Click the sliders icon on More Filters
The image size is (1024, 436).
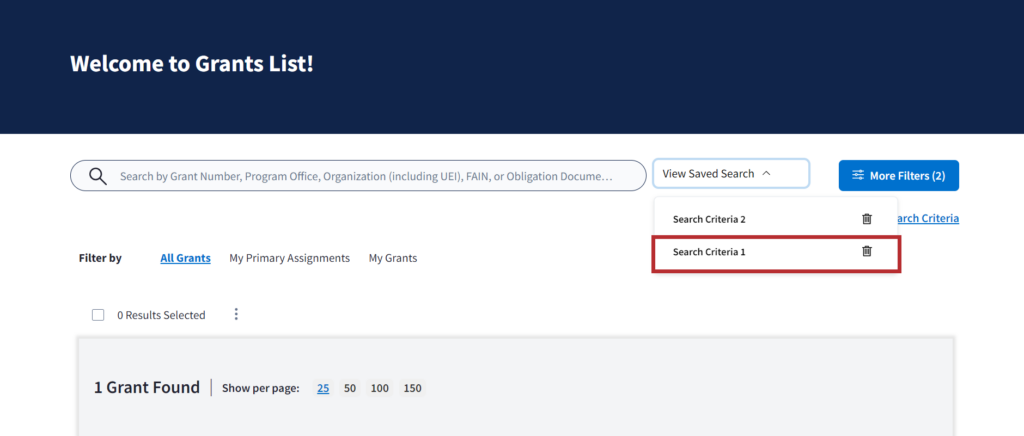coord(858,176)
